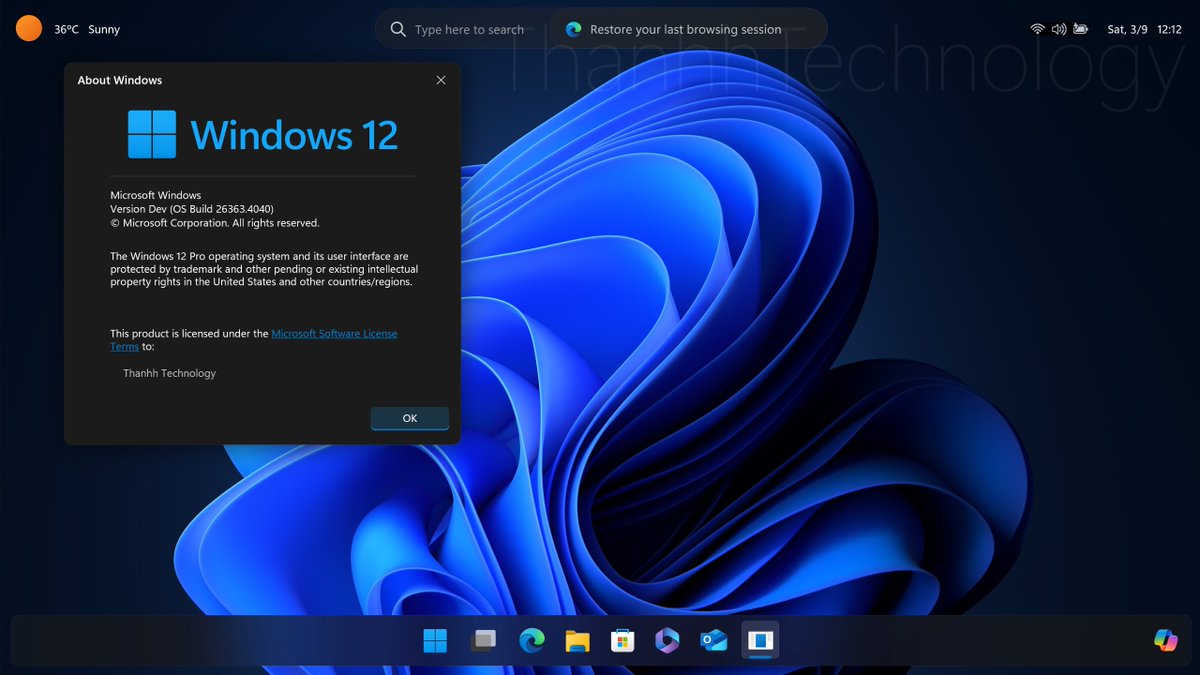1200x675 pixels.
Task: Click the volume speaker icon
Action: [x=1059, y=29]
